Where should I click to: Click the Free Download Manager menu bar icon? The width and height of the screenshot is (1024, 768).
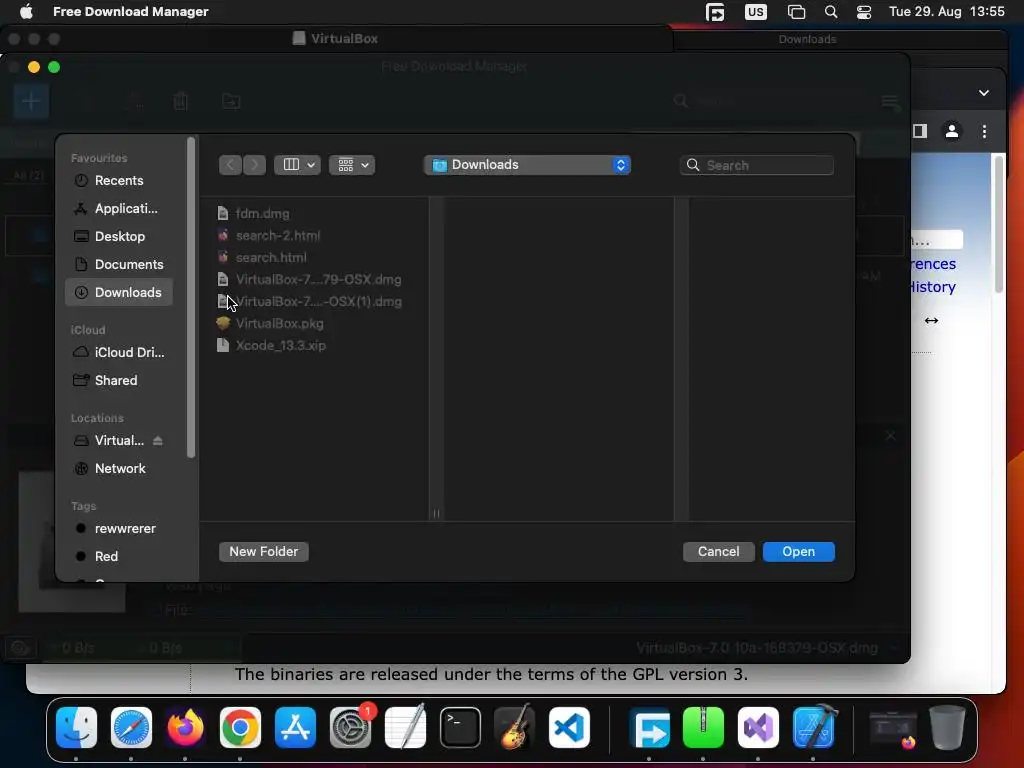click(x=715, y=12)
